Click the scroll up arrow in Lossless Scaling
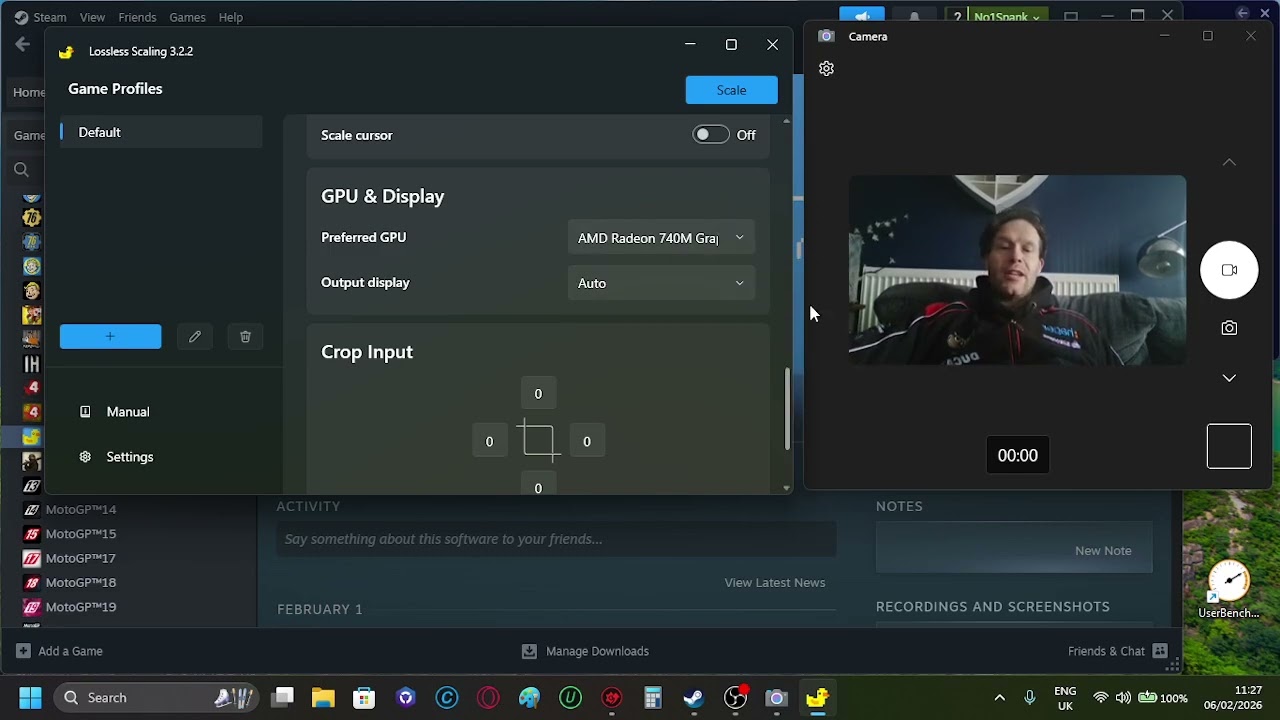This screenshot has width=1280, height=720. pyautogui.click(x=787, y=121)
